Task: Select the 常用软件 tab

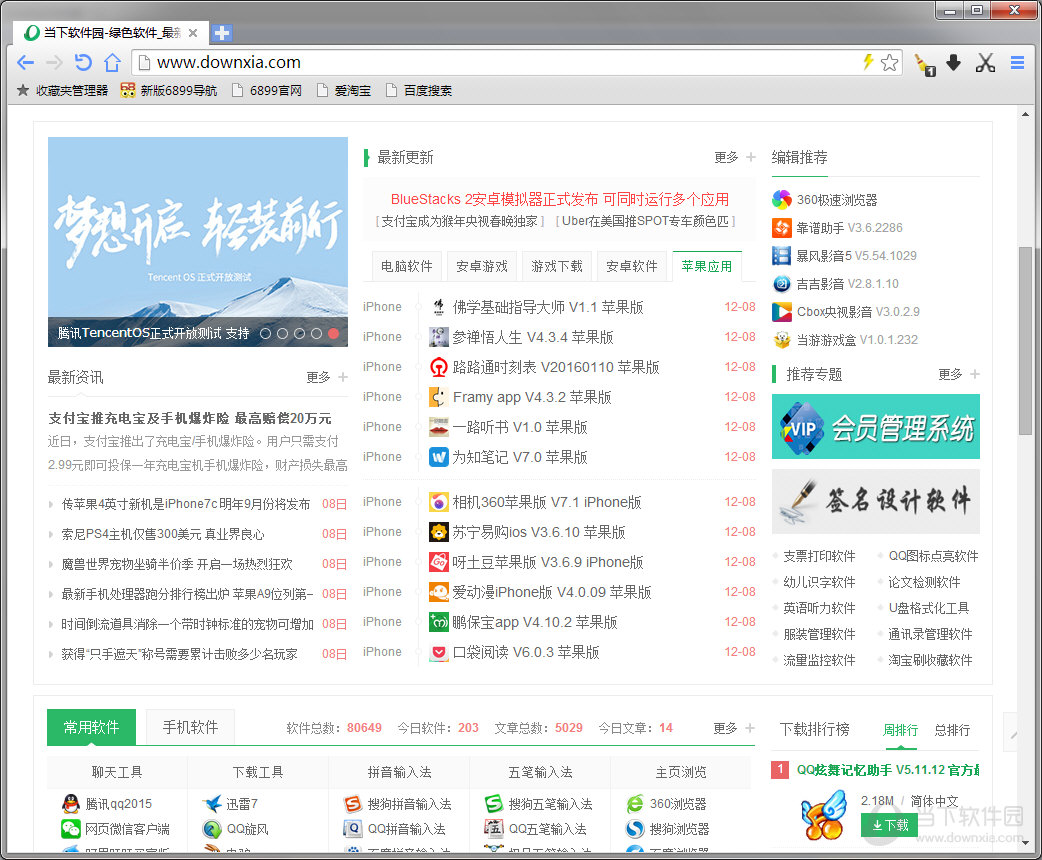Action: (x=92, y=727)
